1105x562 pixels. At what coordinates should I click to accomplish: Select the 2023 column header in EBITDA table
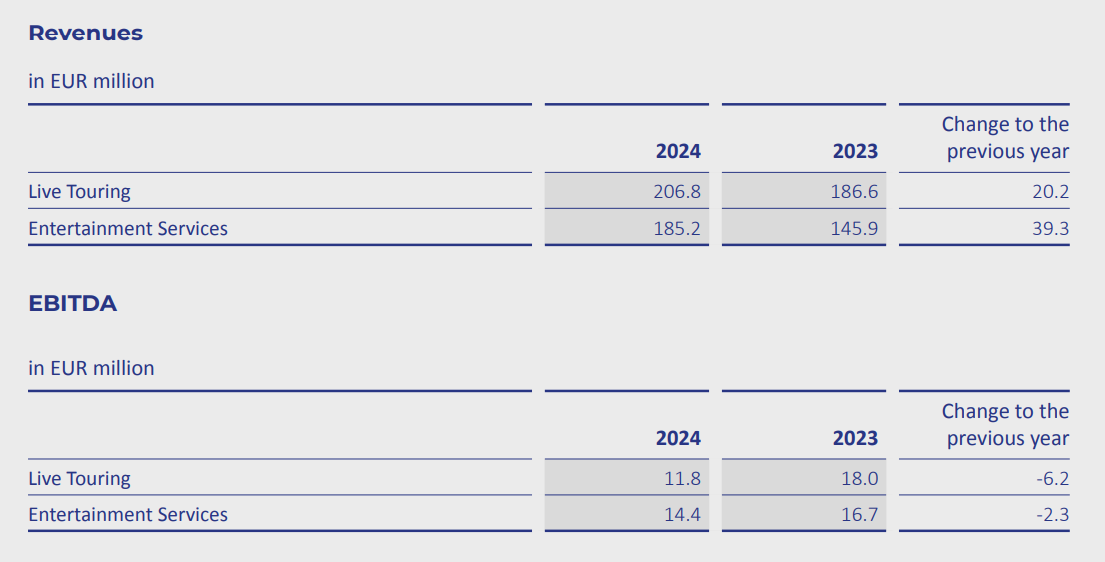click(855, 438)
